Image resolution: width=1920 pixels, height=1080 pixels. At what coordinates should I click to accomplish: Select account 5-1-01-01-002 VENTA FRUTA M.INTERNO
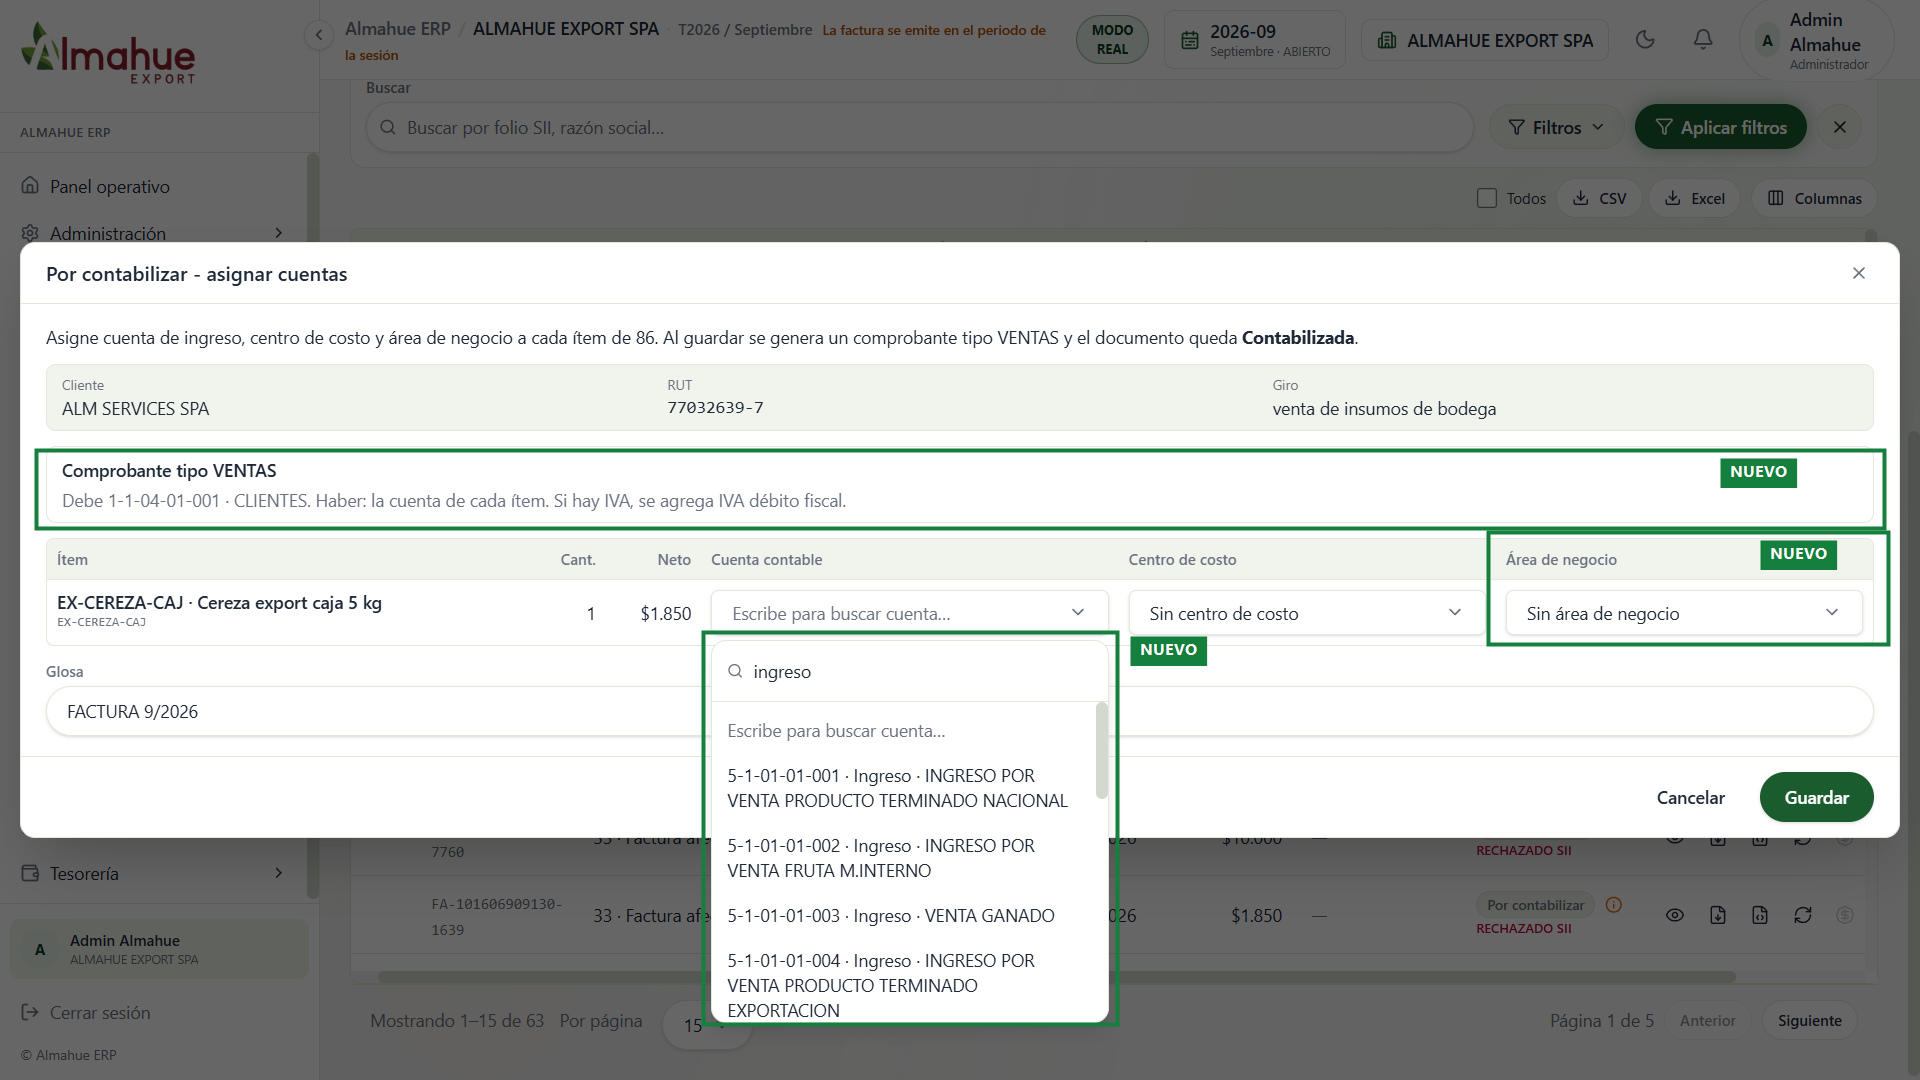(903, 858)
